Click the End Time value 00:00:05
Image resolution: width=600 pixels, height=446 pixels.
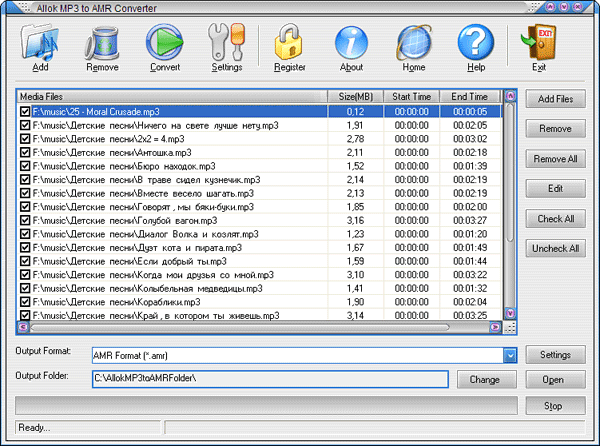470,112
